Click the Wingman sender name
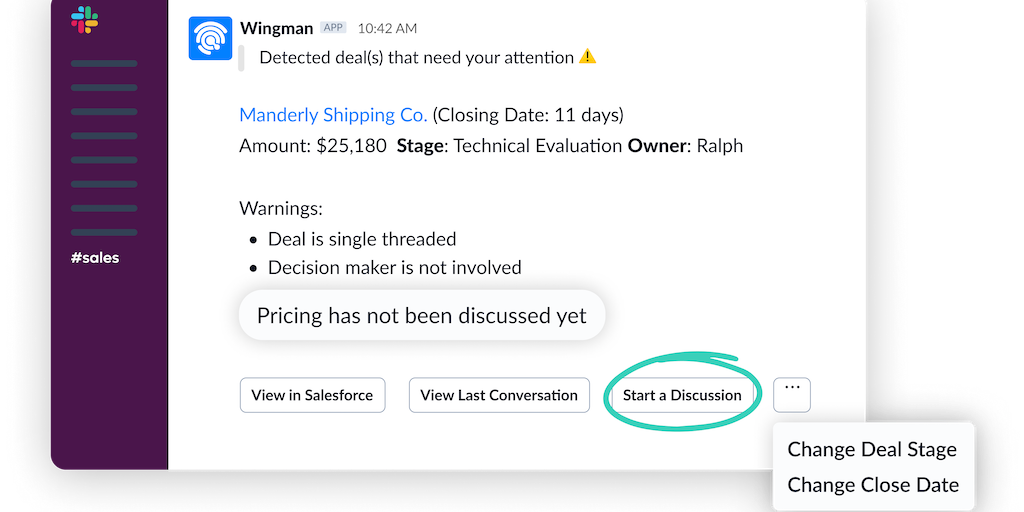The image size is (1024, 512). 277,28
